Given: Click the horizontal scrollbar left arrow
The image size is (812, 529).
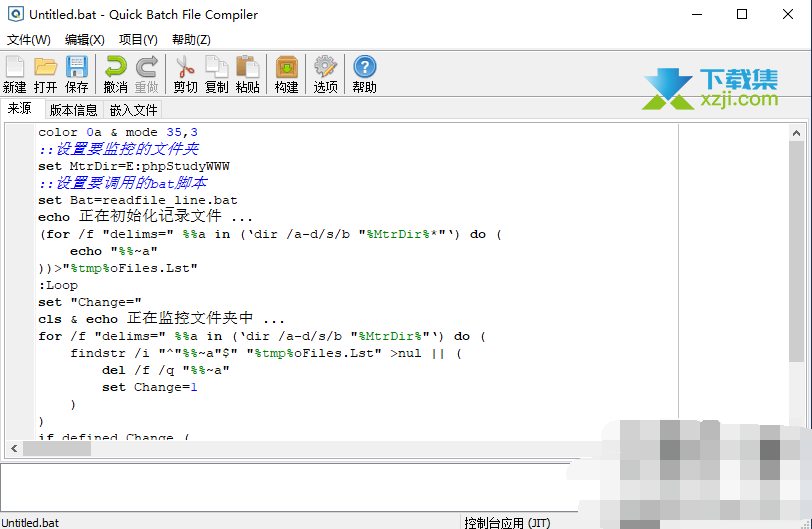Looking at the screenshot, I should pyautogui.click(x=14, y=449).
